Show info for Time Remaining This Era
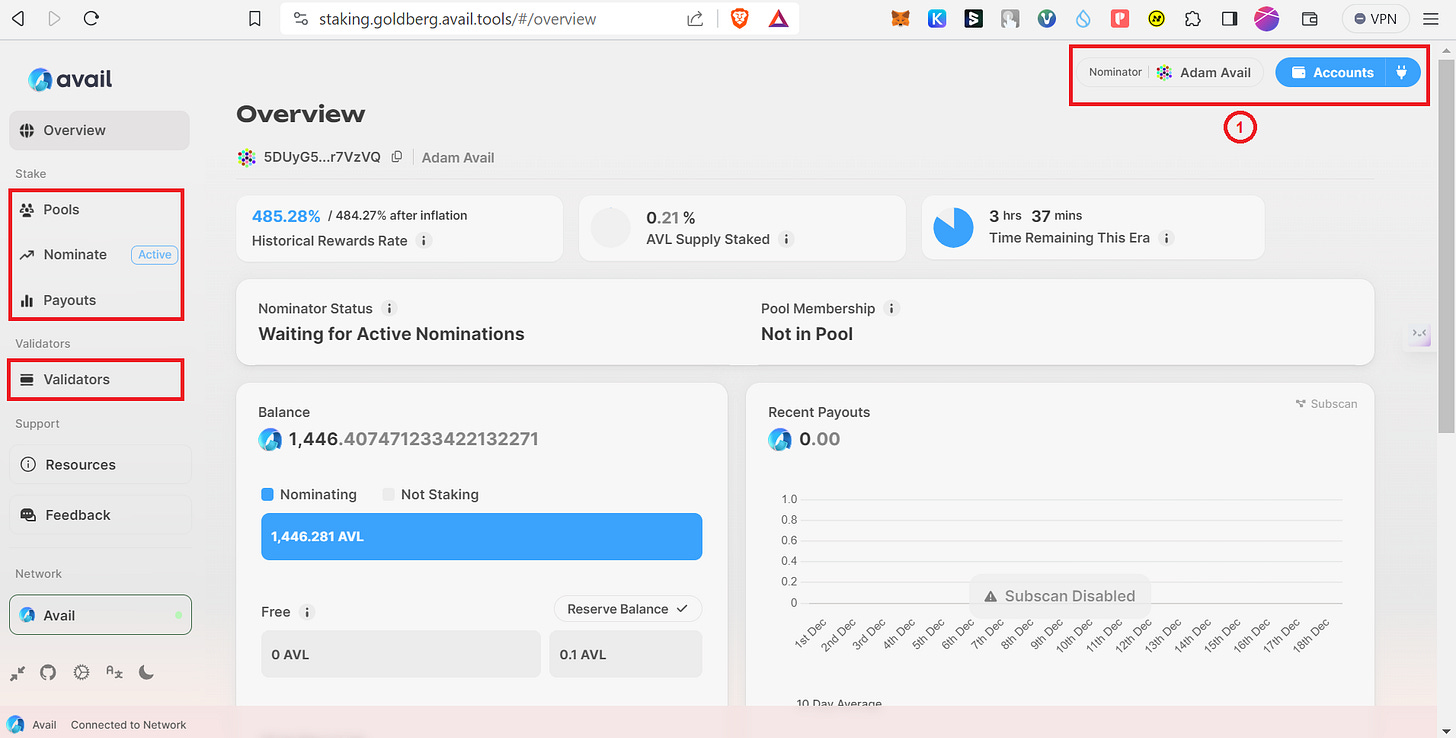1456x738 pixels. tap(1166, 238)
